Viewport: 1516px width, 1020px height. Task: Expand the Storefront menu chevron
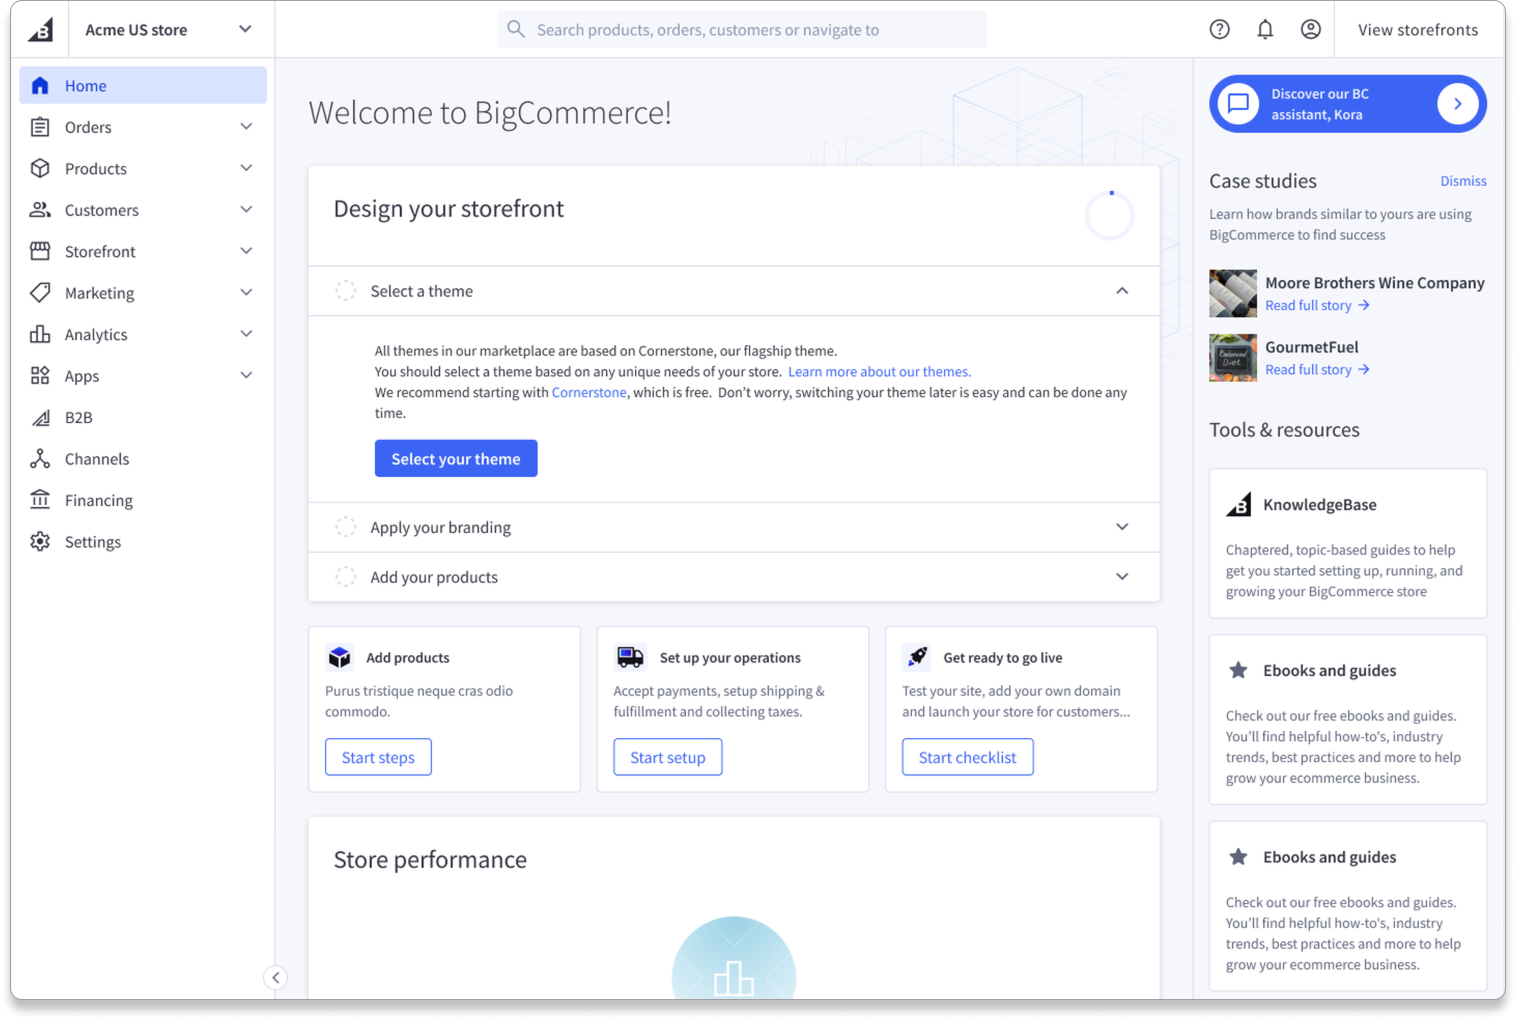coord(246,251)
